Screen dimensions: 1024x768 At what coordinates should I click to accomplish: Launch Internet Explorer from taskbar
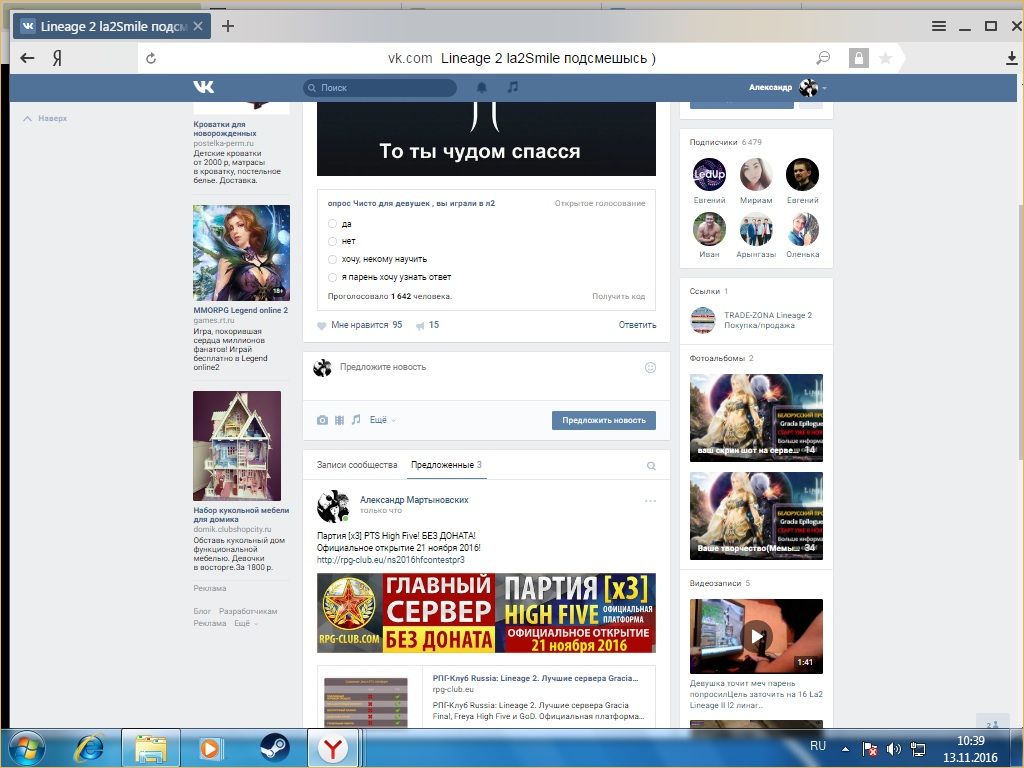click(x=88, y=748)
